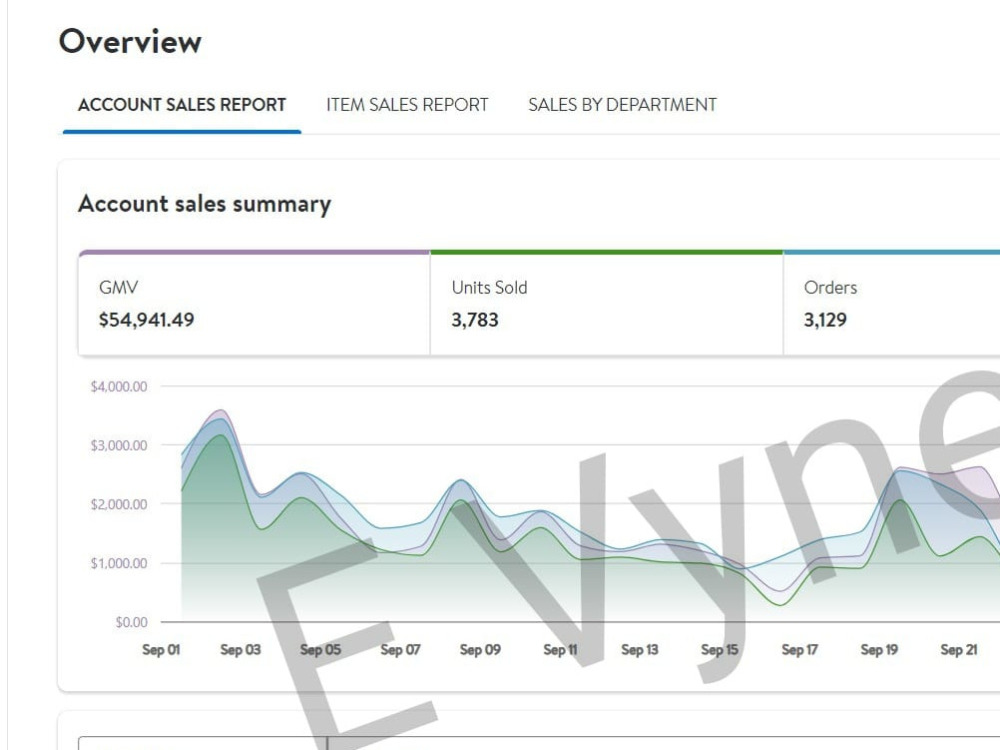This screenshot has height=750, width=1000.
Task: Click the Sep 03 peak on the chart
Action: pos(221,412)
